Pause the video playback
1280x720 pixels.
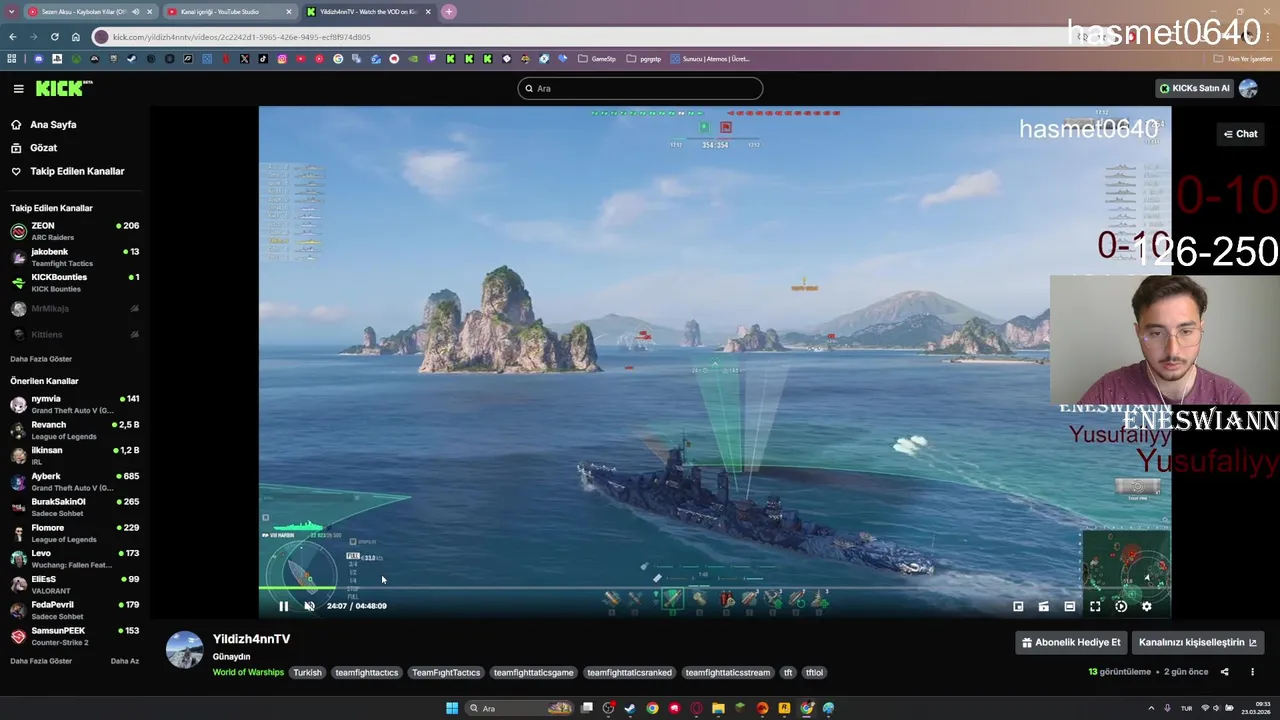(x=283, y=606)
